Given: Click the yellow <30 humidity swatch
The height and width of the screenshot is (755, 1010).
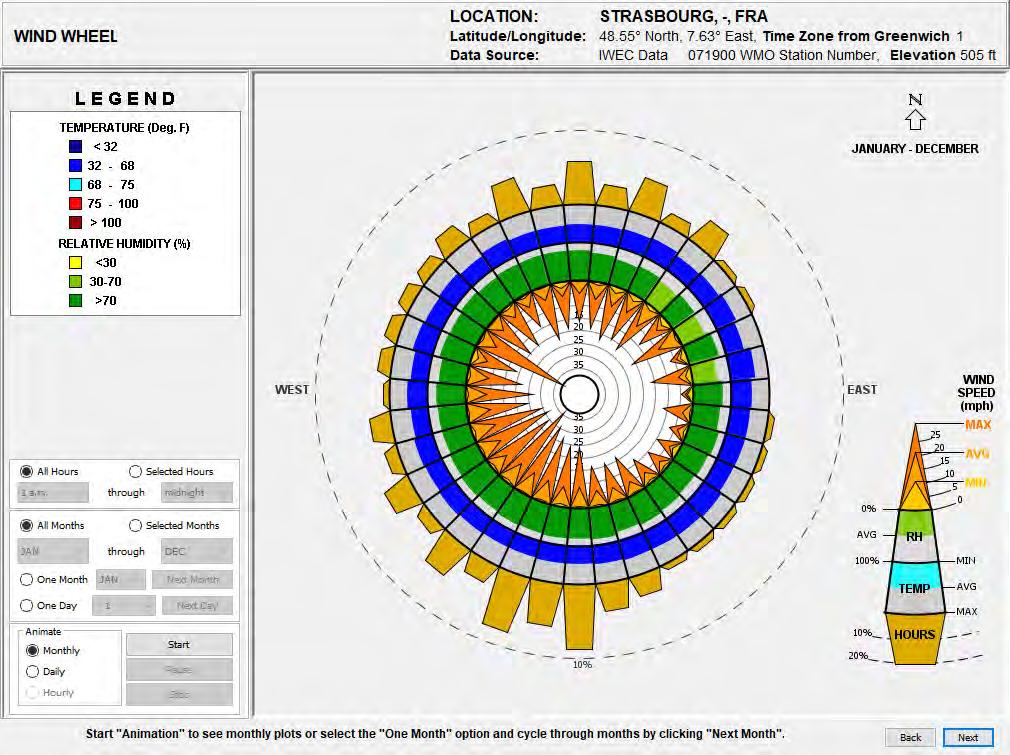Looking at the screenshot, I should pos(75,263).
